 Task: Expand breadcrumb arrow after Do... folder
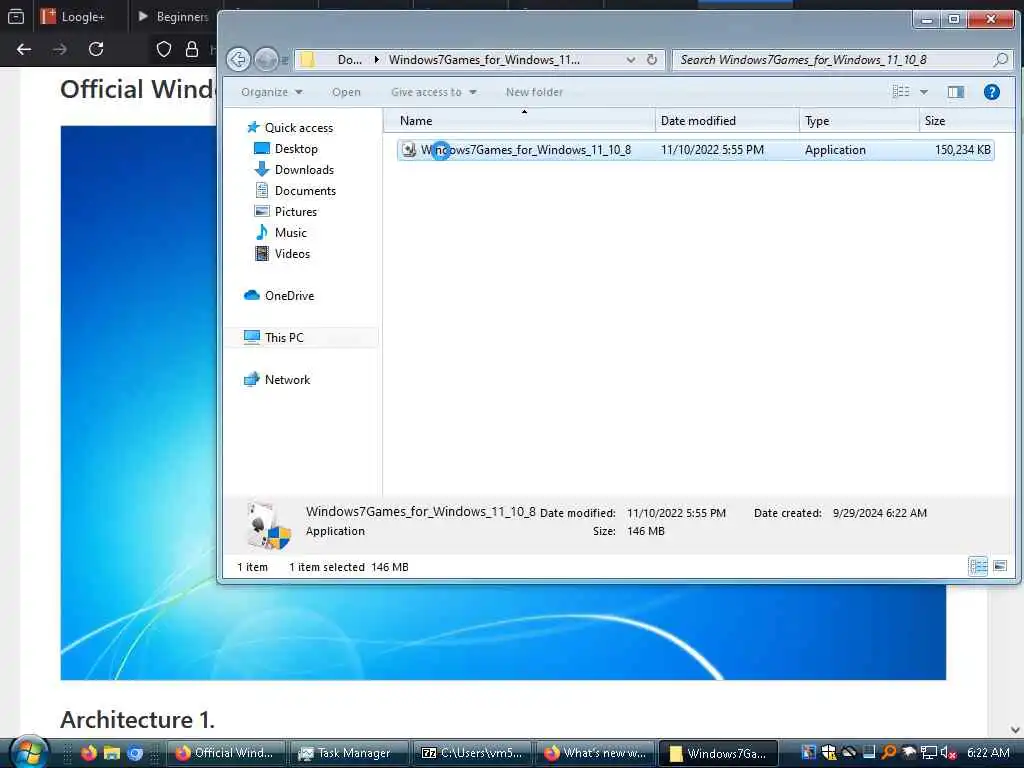pos(377,59)
